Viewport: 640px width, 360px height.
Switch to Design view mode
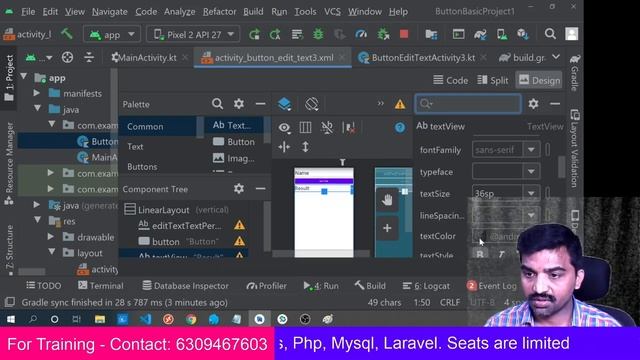[539, 80]
